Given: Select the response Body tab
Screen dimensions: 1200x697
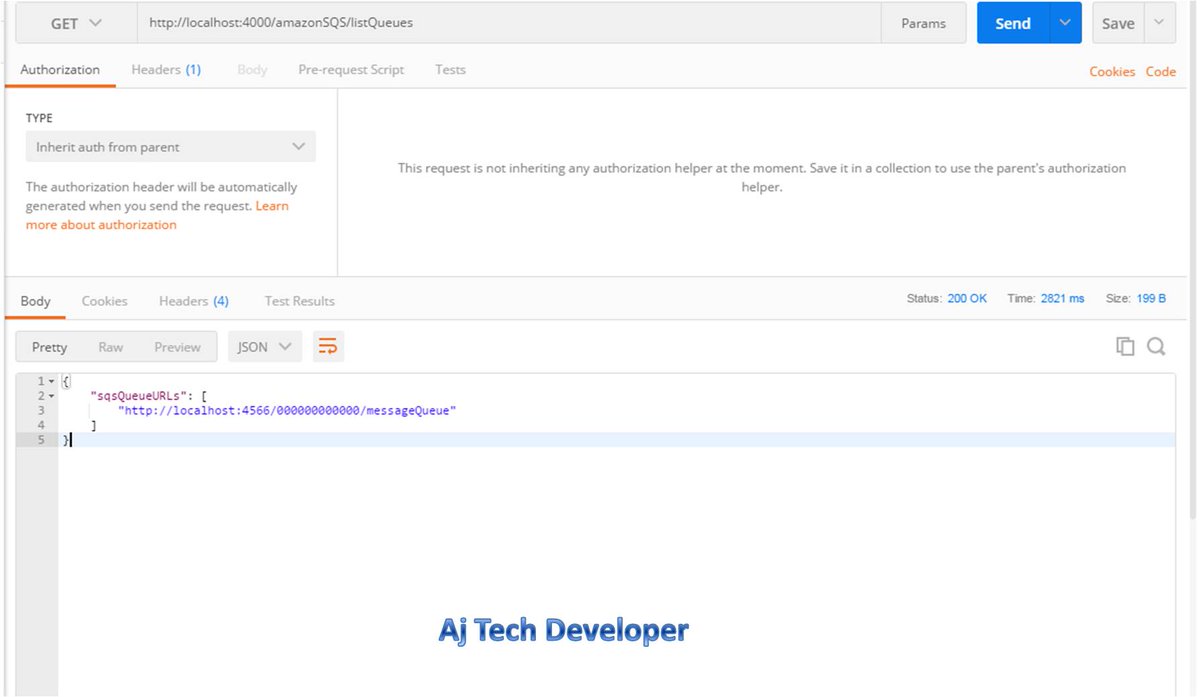Looking at the screenshot, I should click(36, 301).
